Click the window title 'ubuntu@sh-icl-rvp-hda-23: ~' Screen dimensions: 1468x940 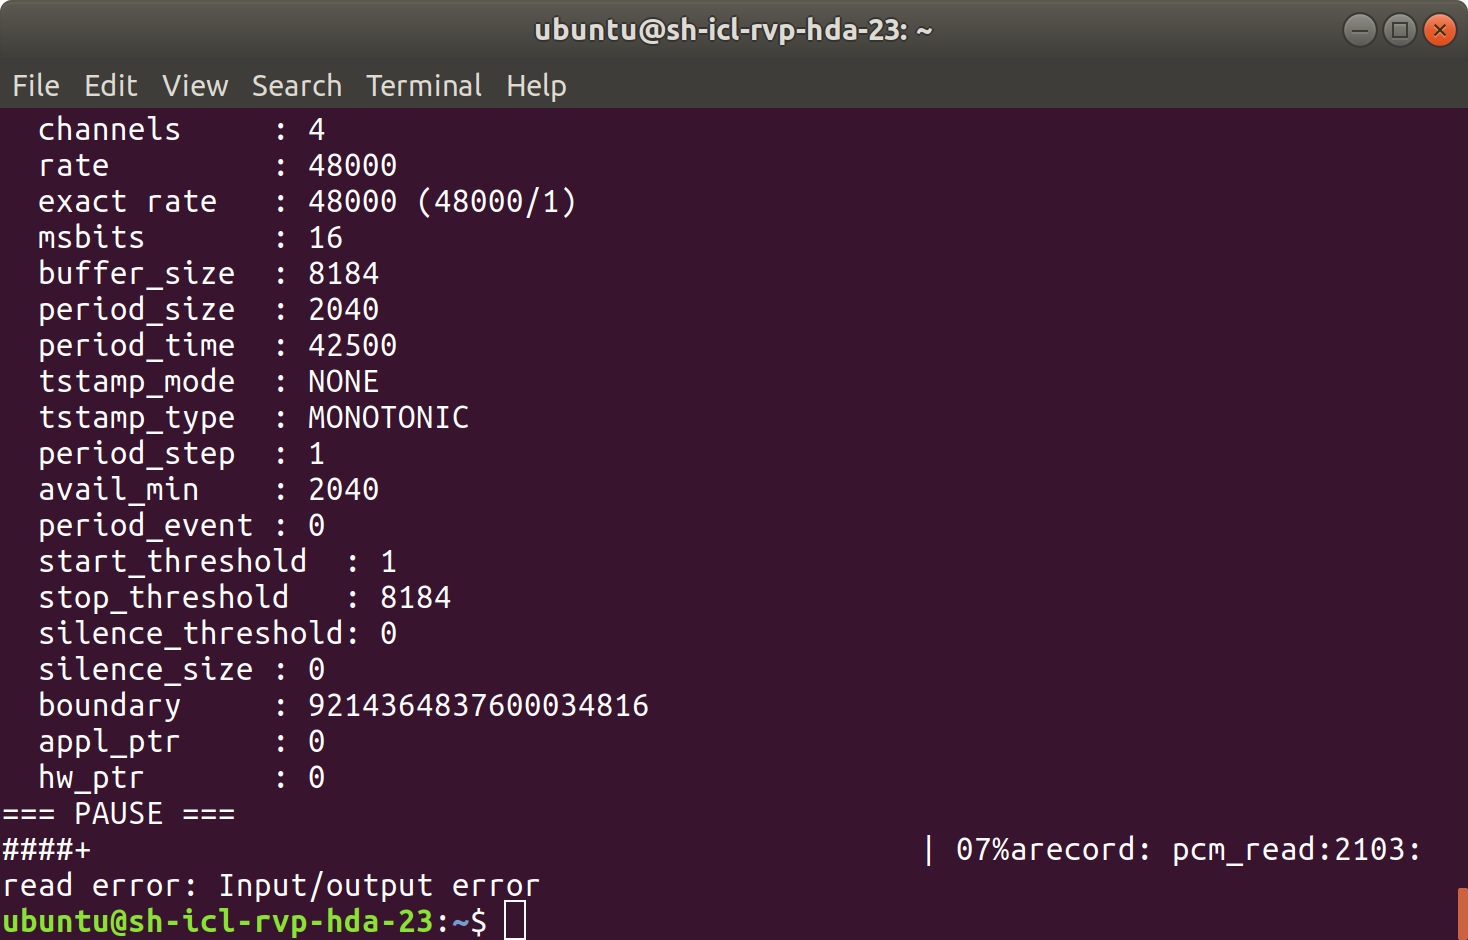(734, 30)
